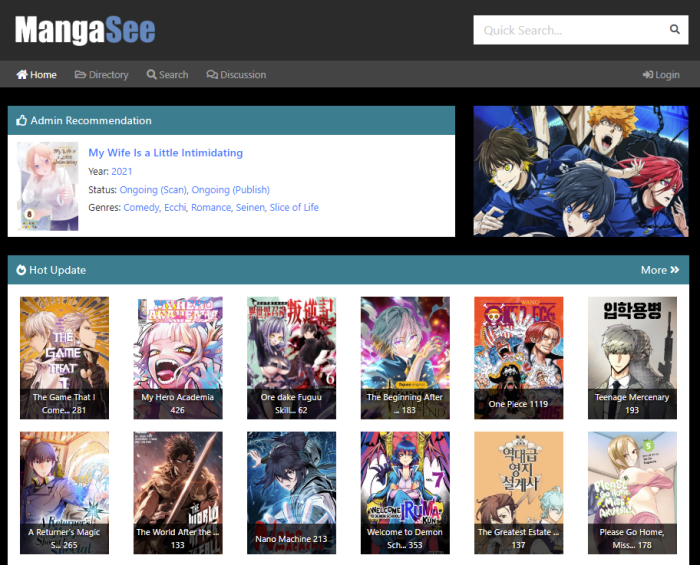Viewport: 700px width, 565px height.
Task: Focus the Quick Search input field
Action: pos(580,30)
